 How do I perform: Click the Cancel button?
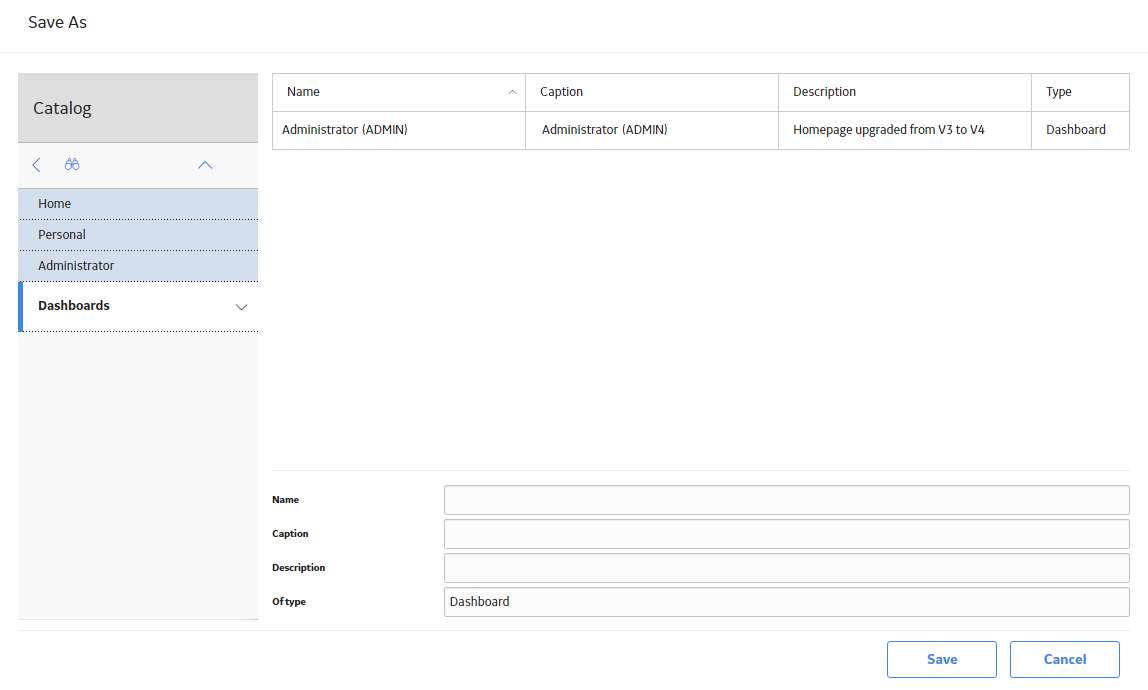(x=1065, y=659)
